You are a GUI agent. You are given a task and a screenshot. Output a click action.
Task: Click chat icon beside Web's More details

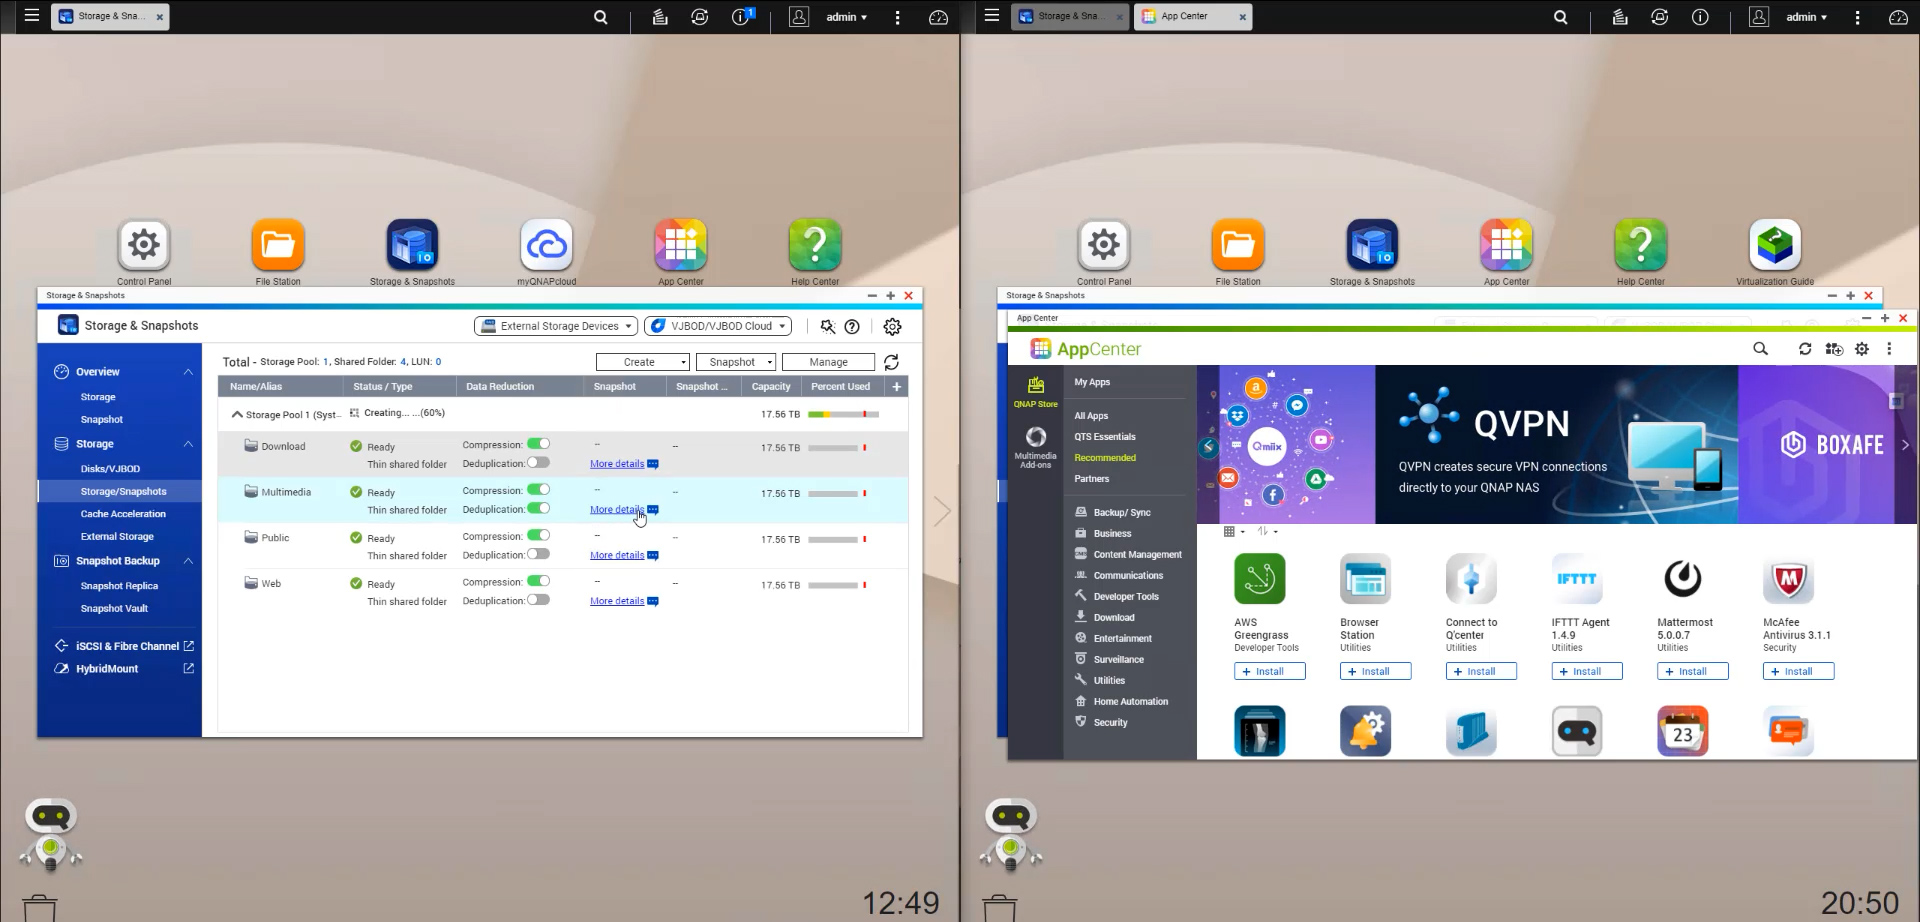coord(653,601)
